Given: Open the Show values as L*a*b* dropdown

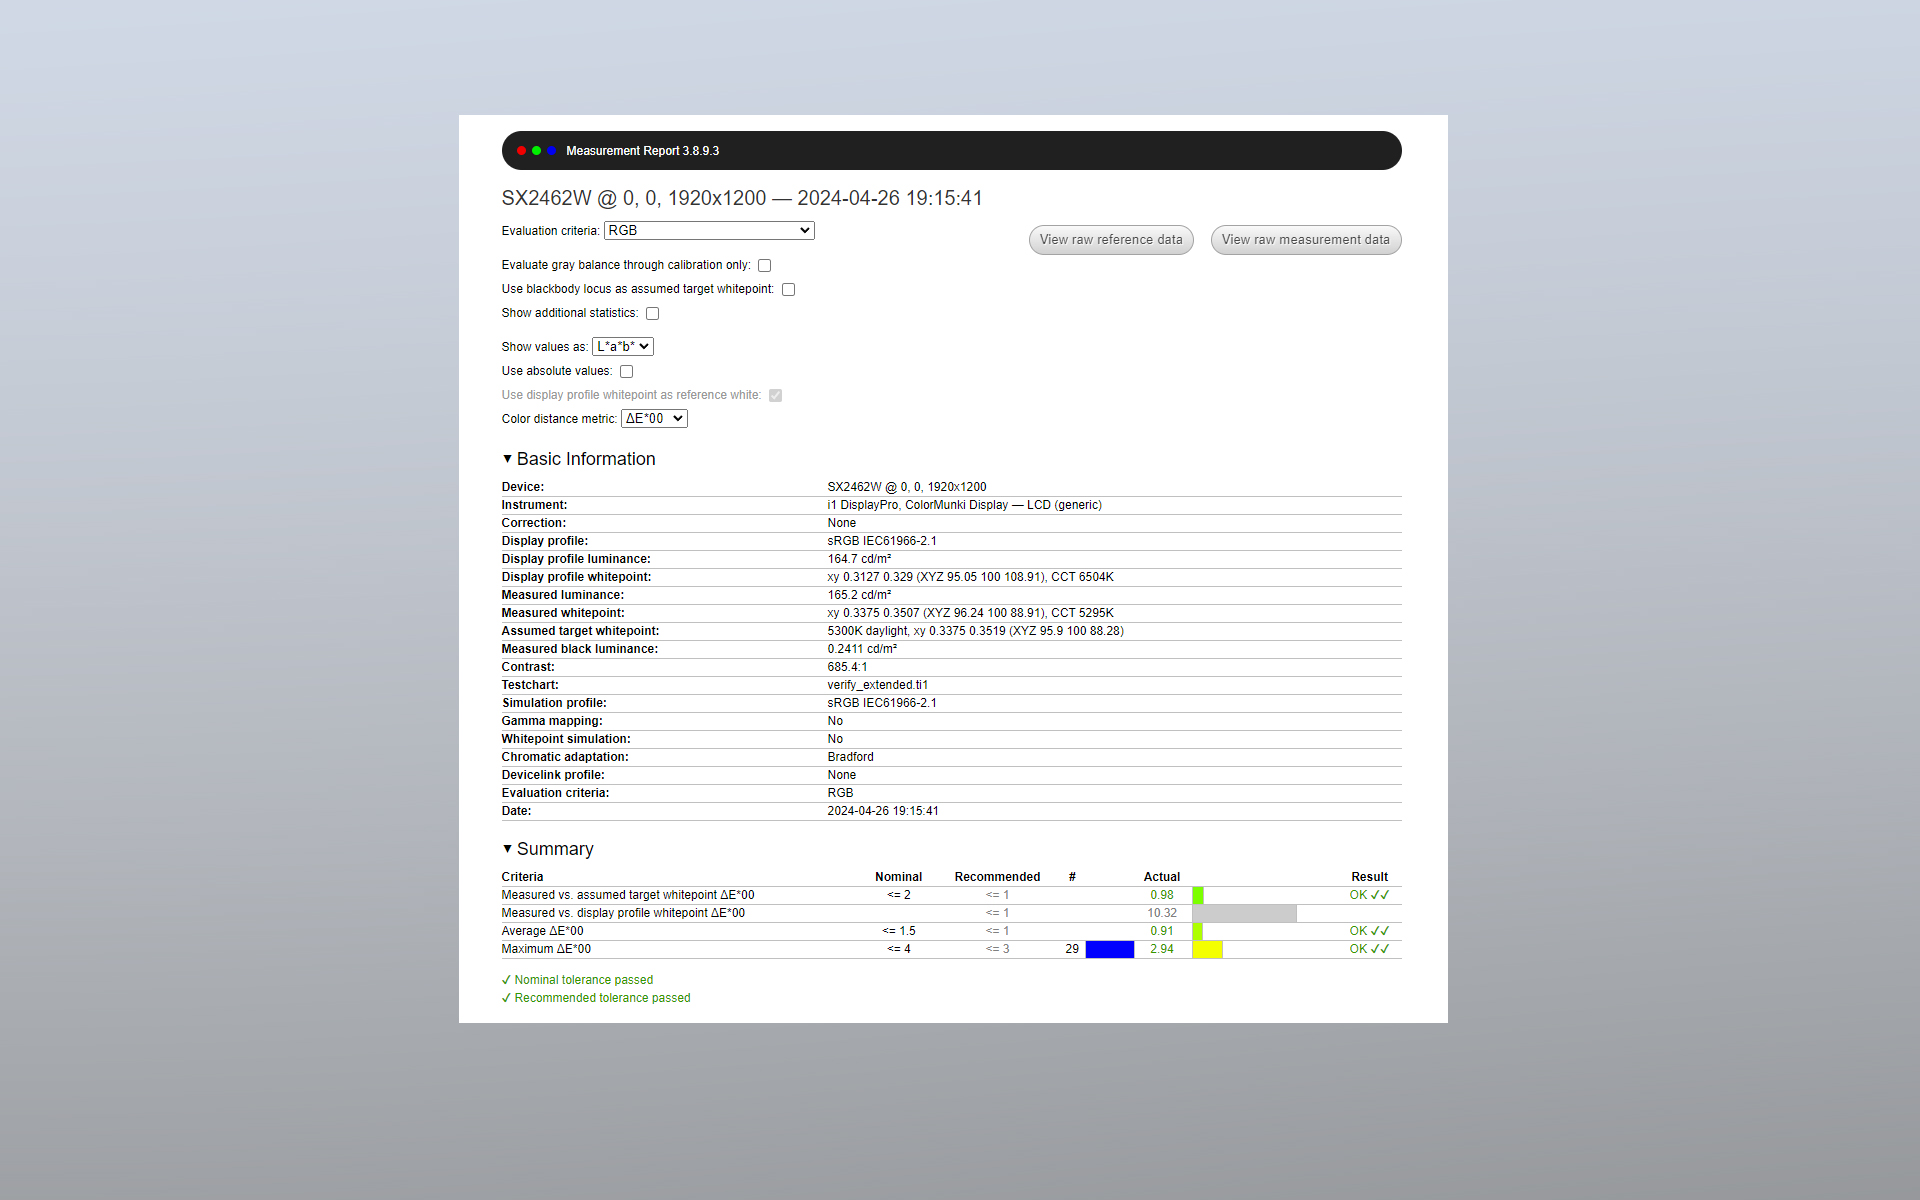Looking at the screenshot, I should 622,347.
